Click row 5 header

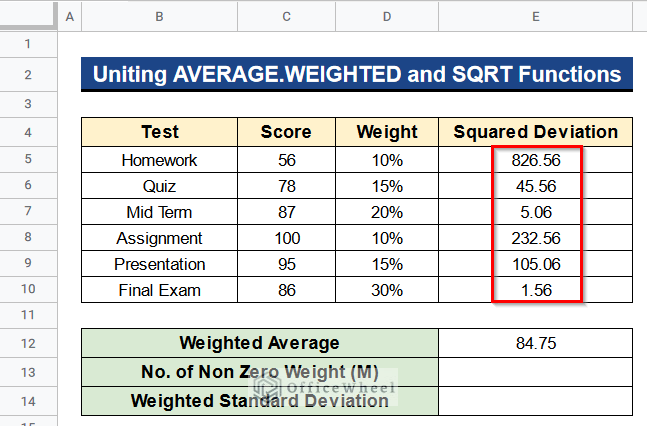pyautogui.click(x=28, y=159)
